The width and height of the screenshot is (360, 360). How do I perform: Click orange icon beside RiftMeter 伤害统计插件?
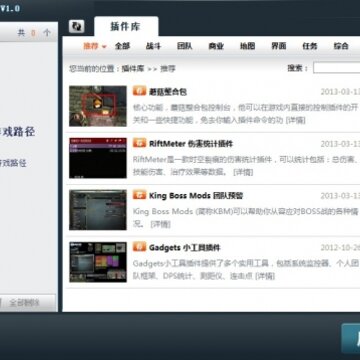tap(139, 142)
